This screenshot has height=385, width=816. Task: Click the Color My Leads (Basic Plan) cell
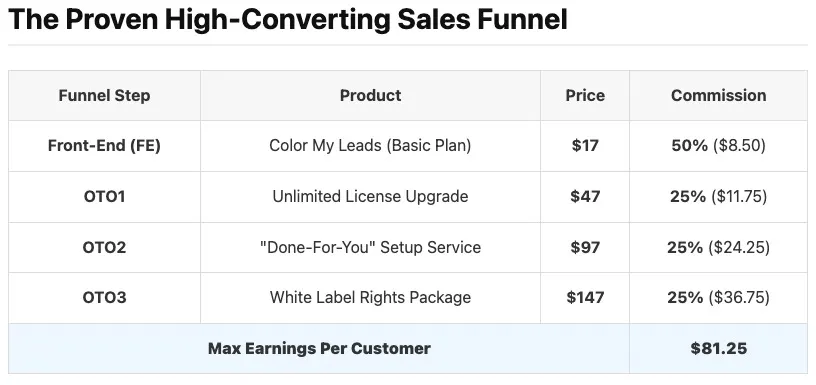tap(371, 146)
